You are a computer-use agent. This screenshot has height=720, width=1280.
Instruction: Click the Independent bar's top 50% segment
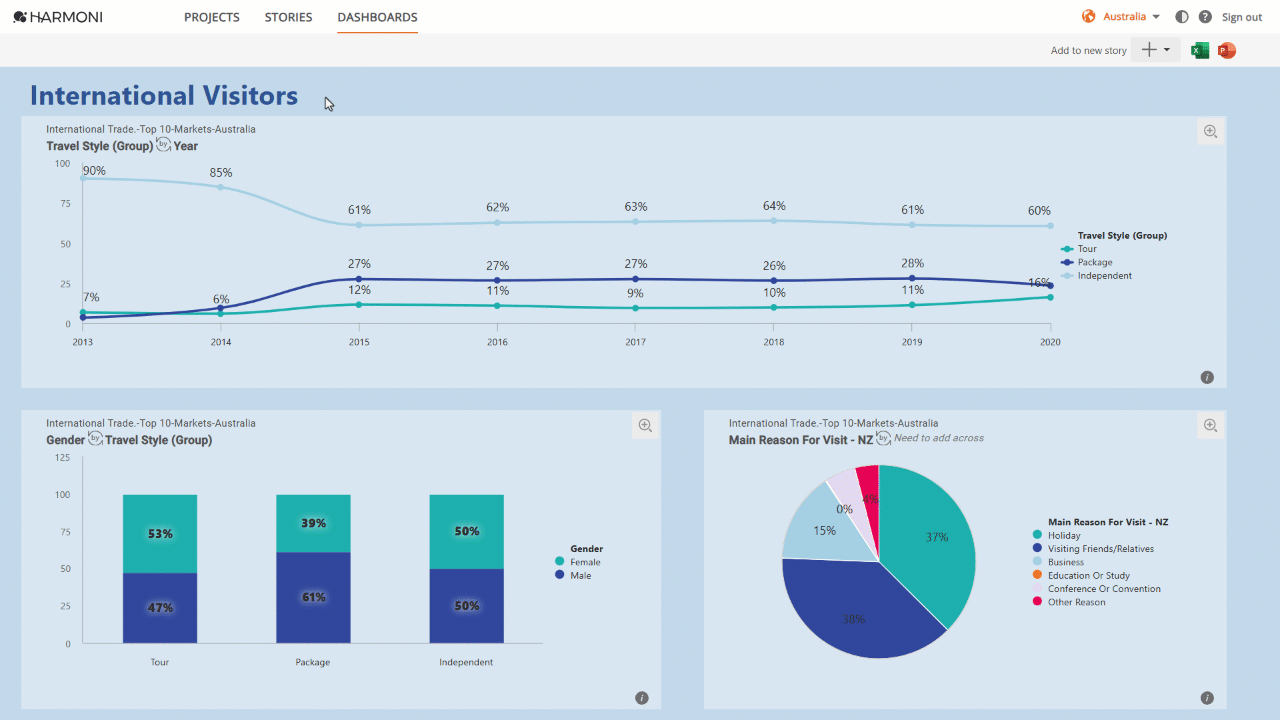(x=467, y=532)
